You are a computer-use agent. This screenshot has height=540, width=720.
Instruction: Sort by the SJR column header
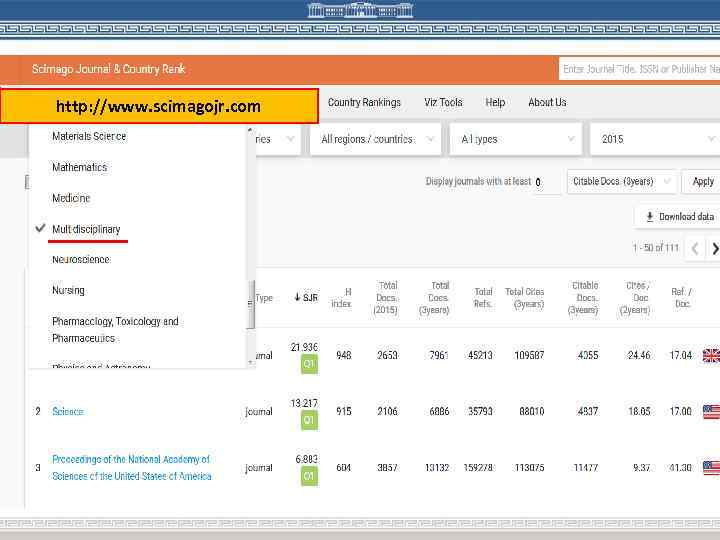[306, 298]
